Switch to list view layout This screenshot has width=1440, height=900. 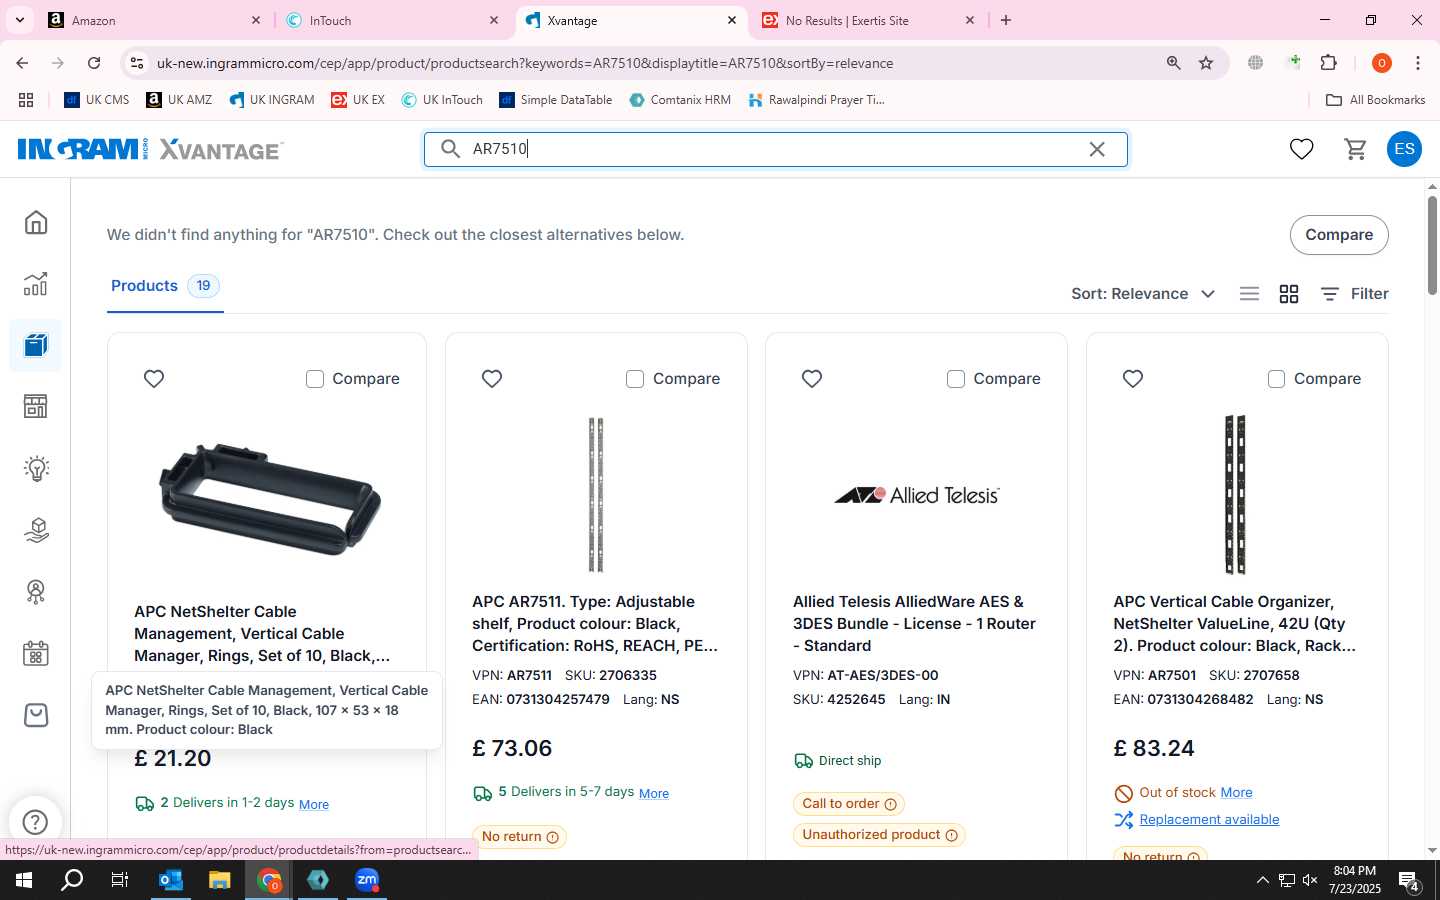pos(1249,294)
